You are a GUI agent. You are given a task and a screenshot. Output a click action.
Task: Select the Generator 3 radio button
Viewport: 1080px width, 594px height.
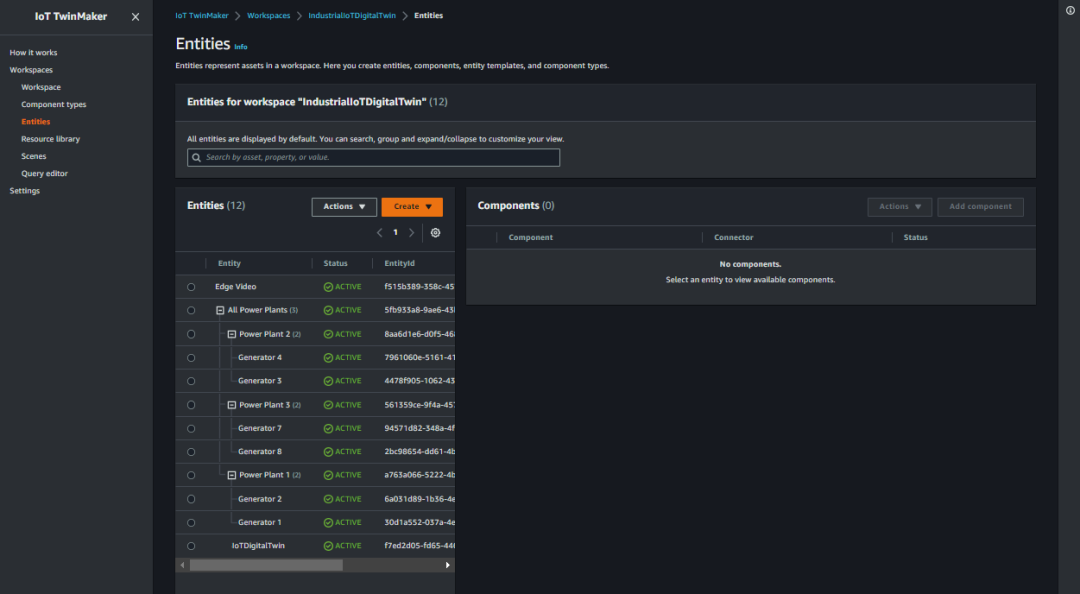191,381
